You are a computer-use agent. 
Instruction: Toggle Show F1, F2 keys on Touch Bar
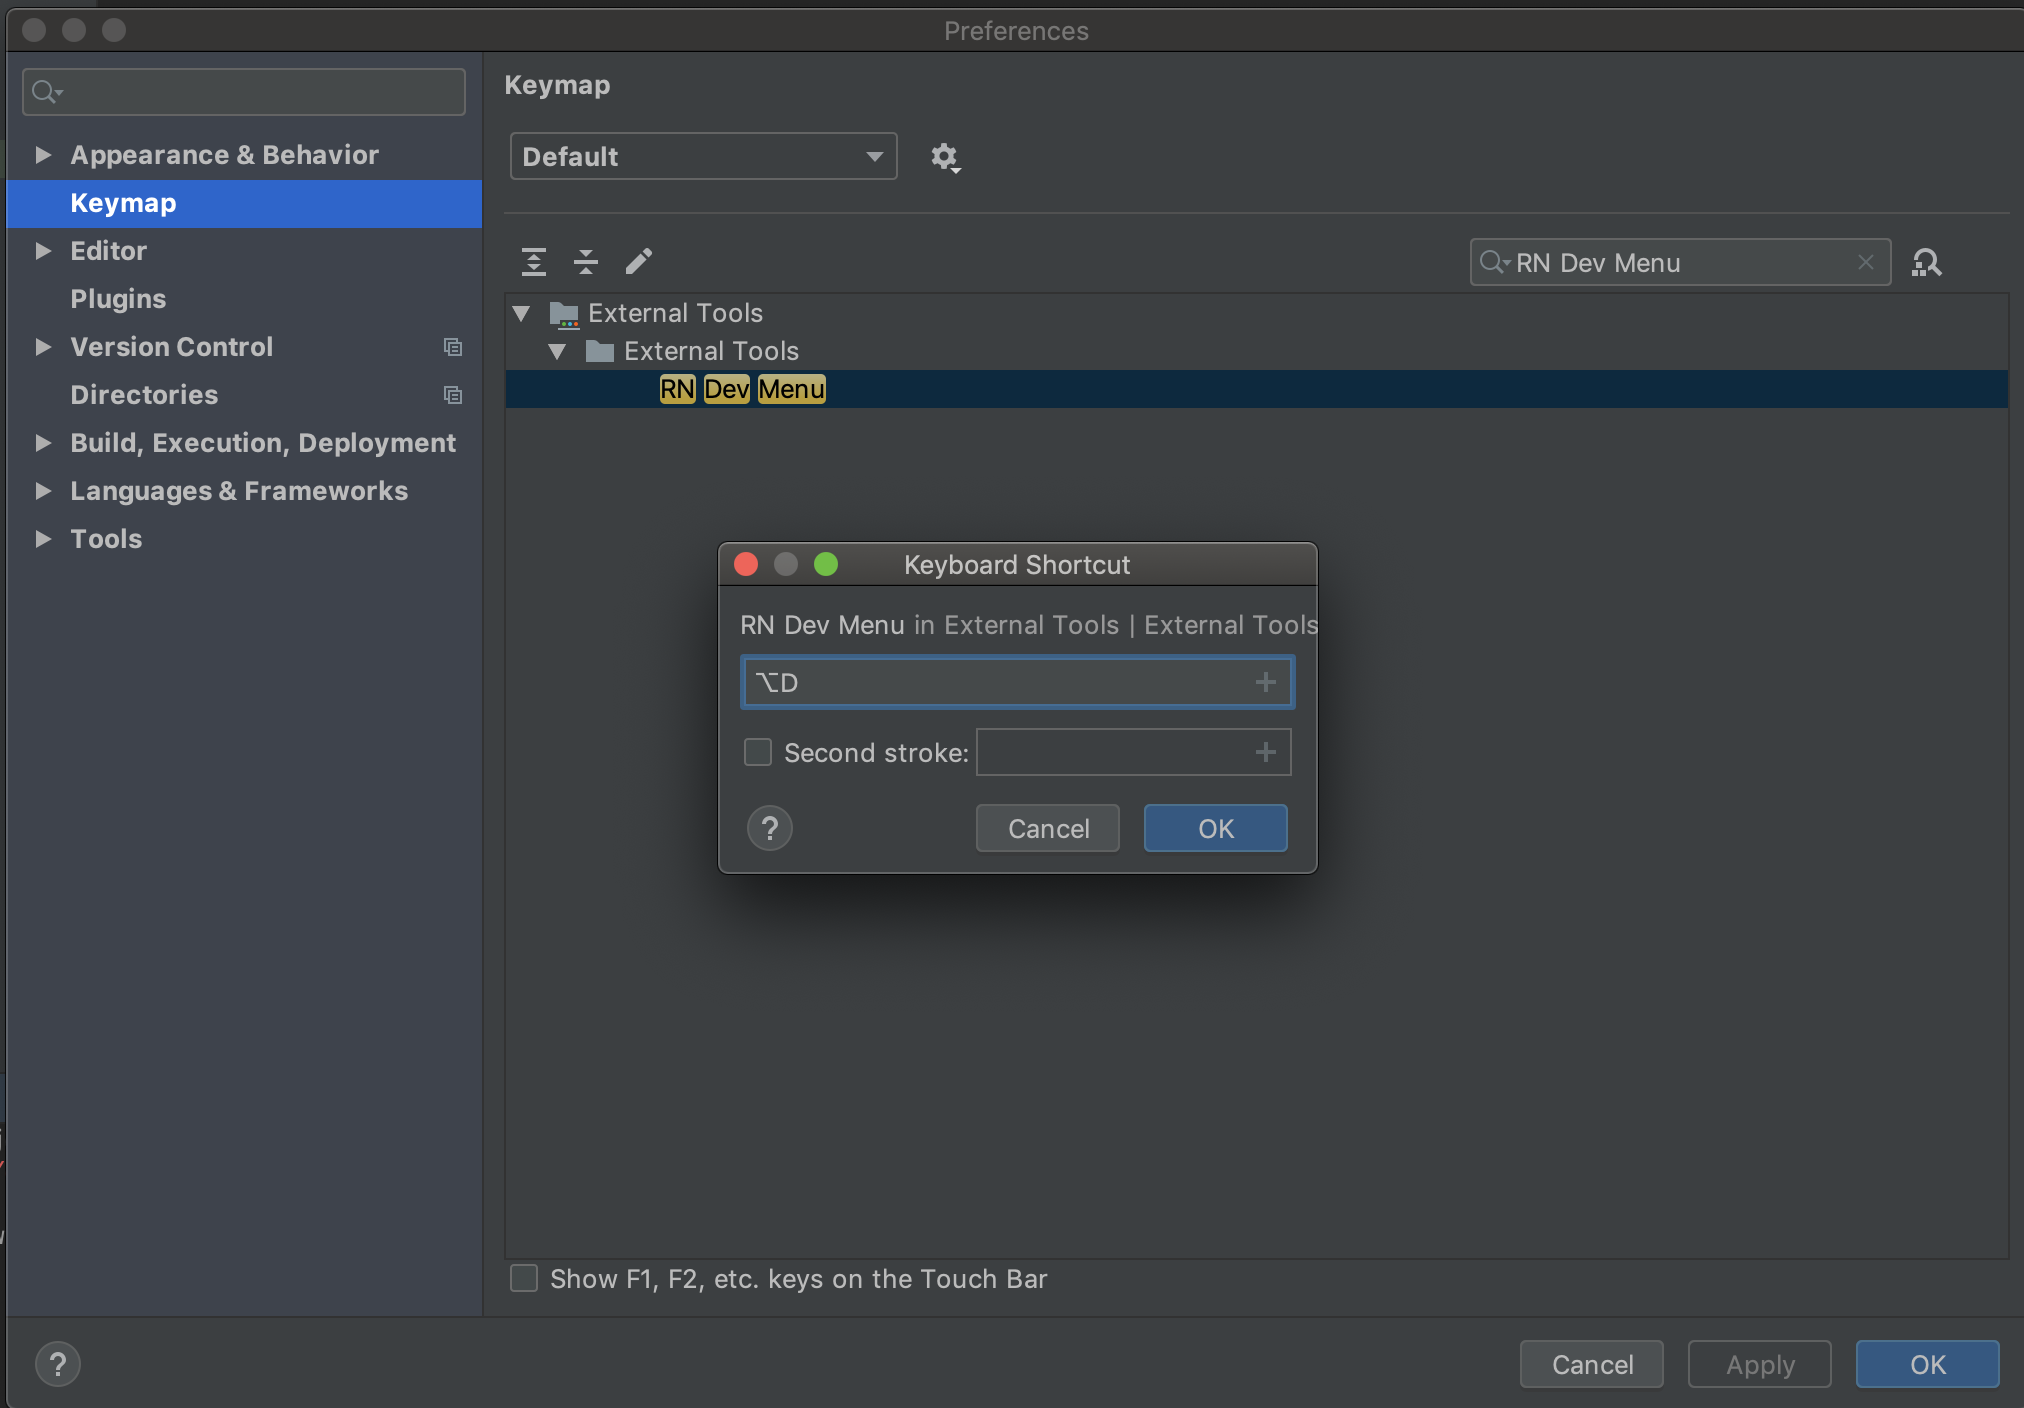tap(524, 1278)
